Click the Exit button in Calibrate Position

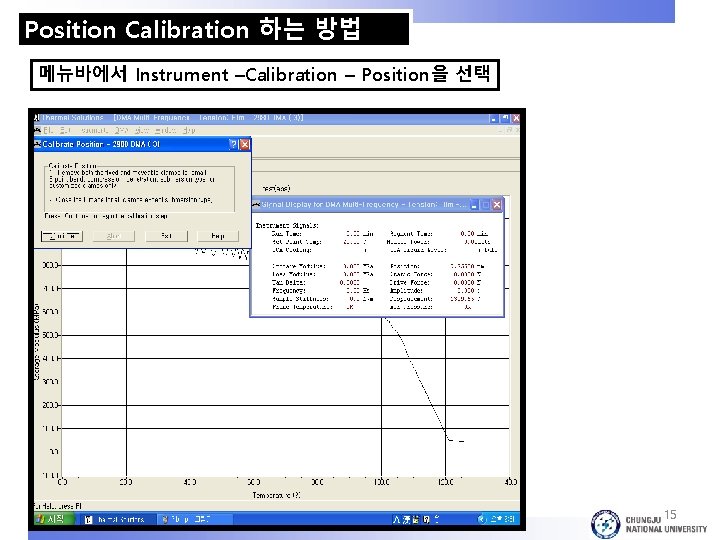[x=166, y=236]
